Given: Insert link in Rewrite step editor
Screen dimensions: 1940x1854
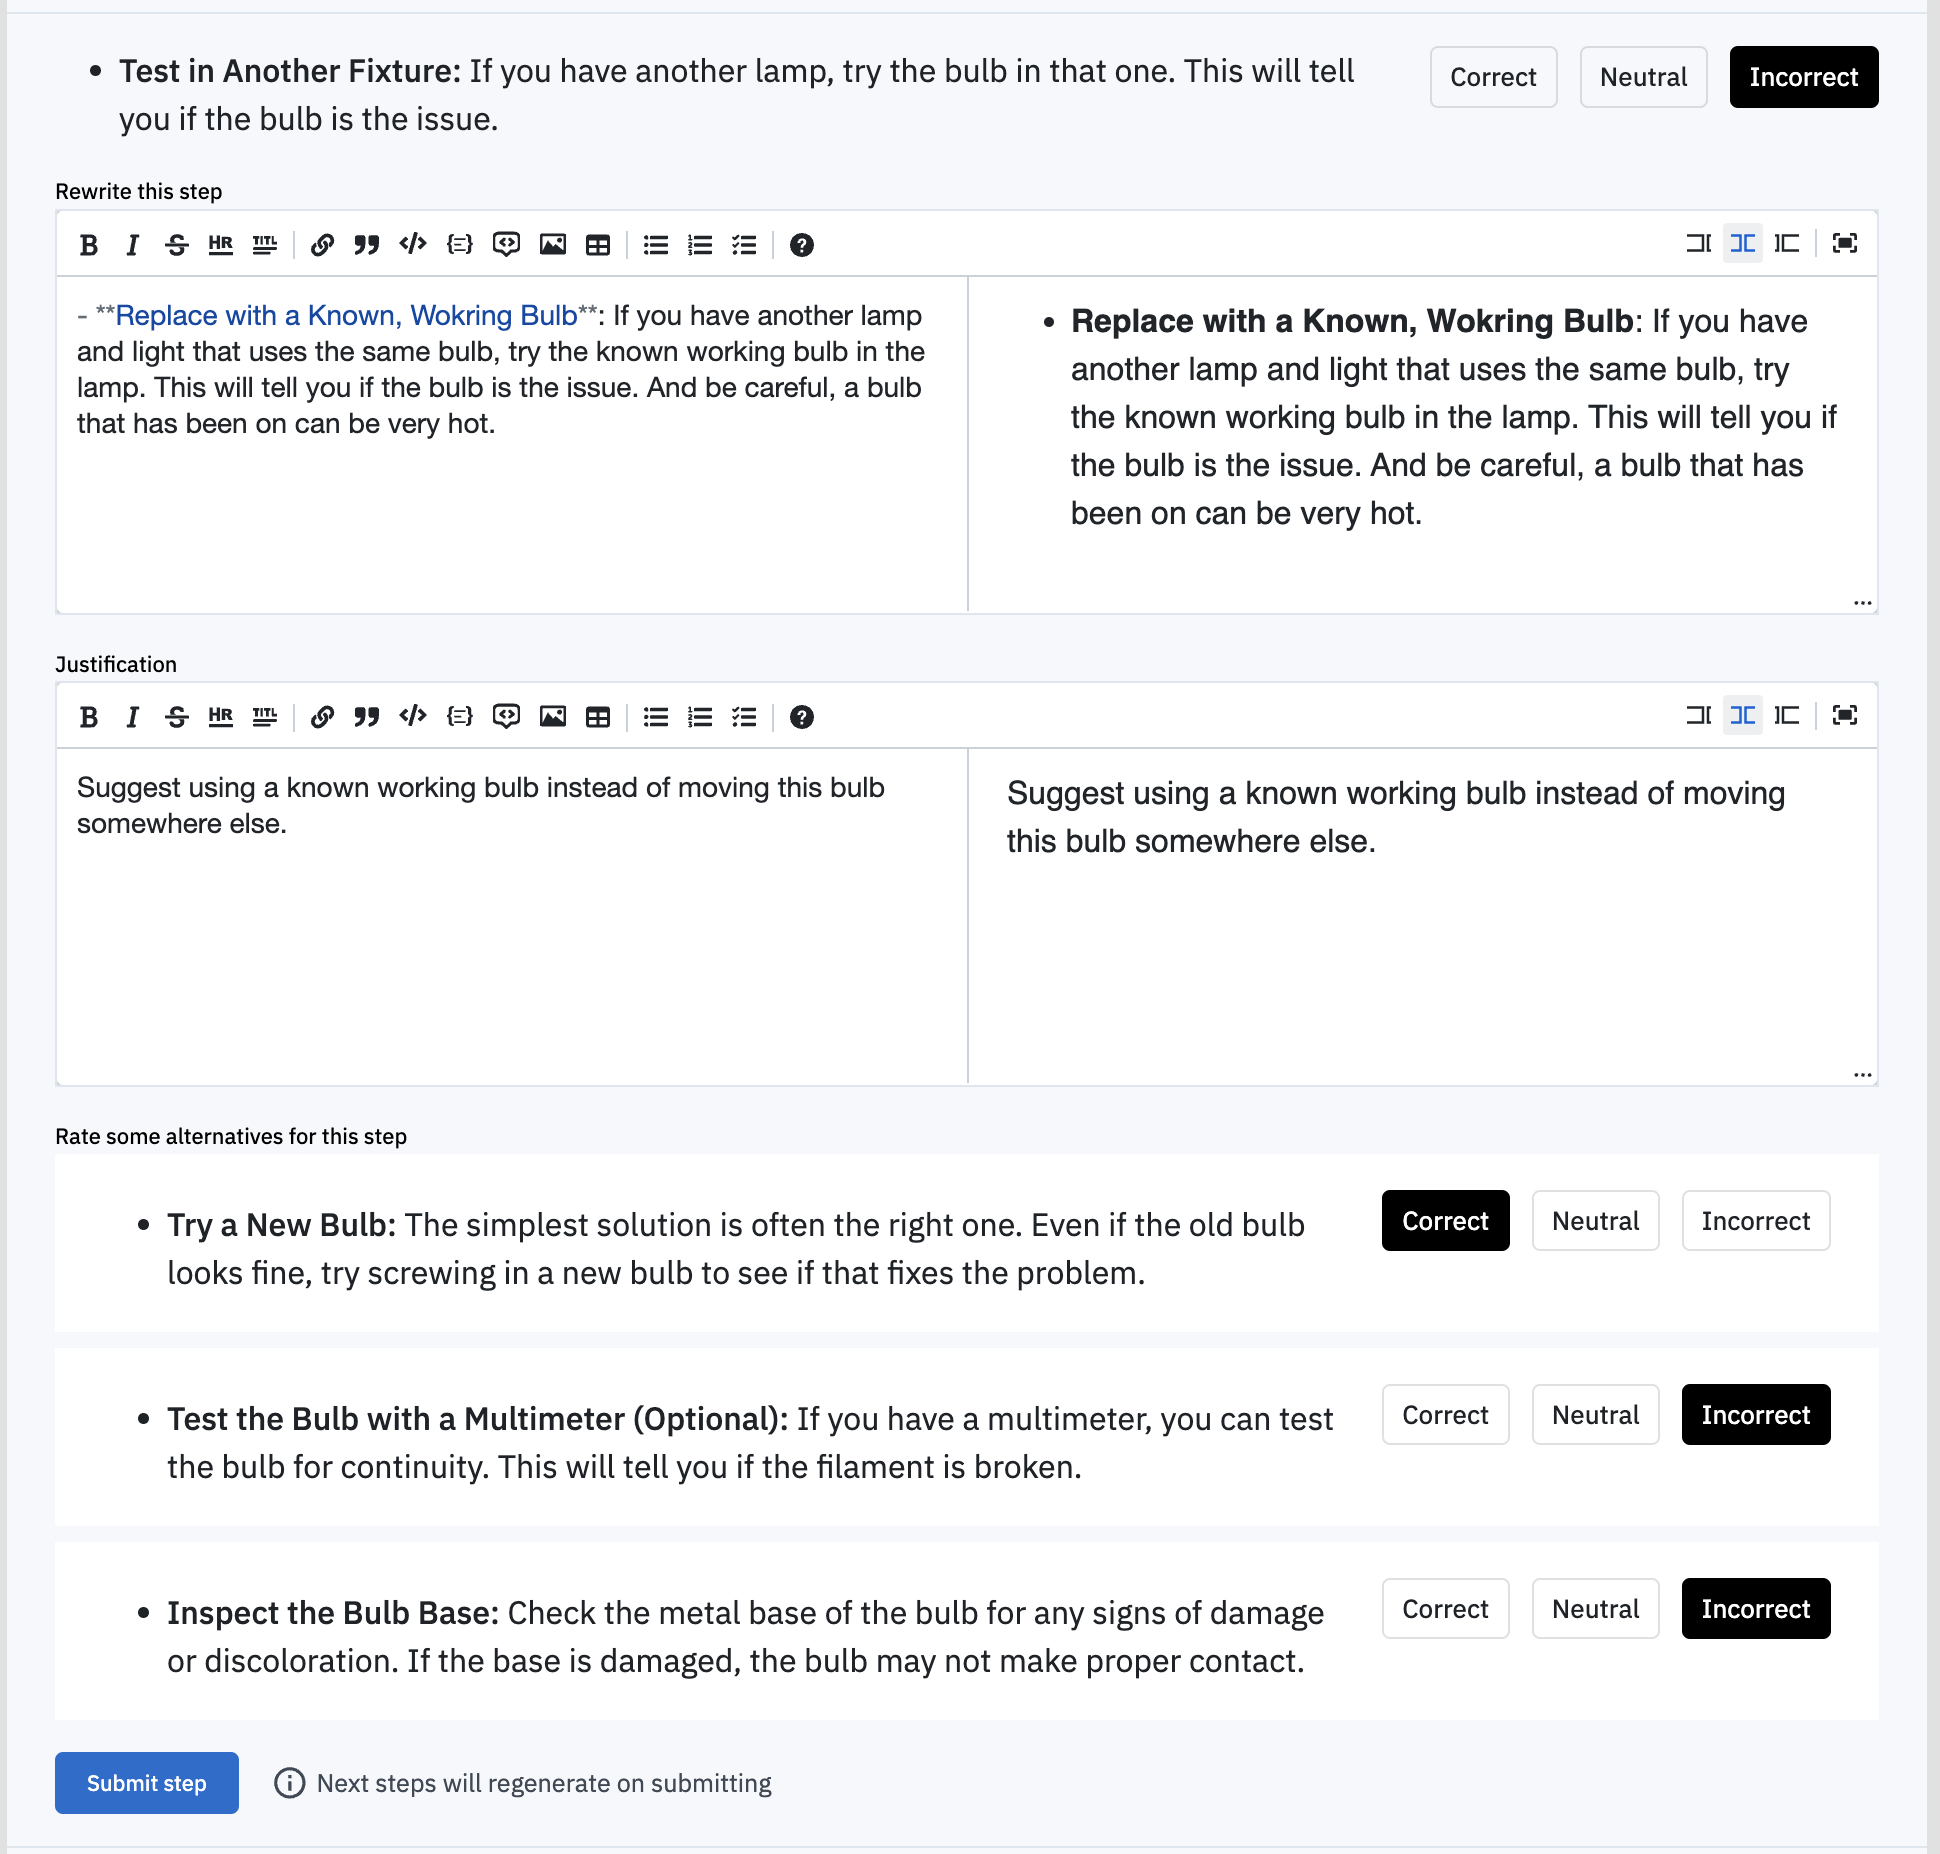Looking at the screenshot, I should pos(322,245).
